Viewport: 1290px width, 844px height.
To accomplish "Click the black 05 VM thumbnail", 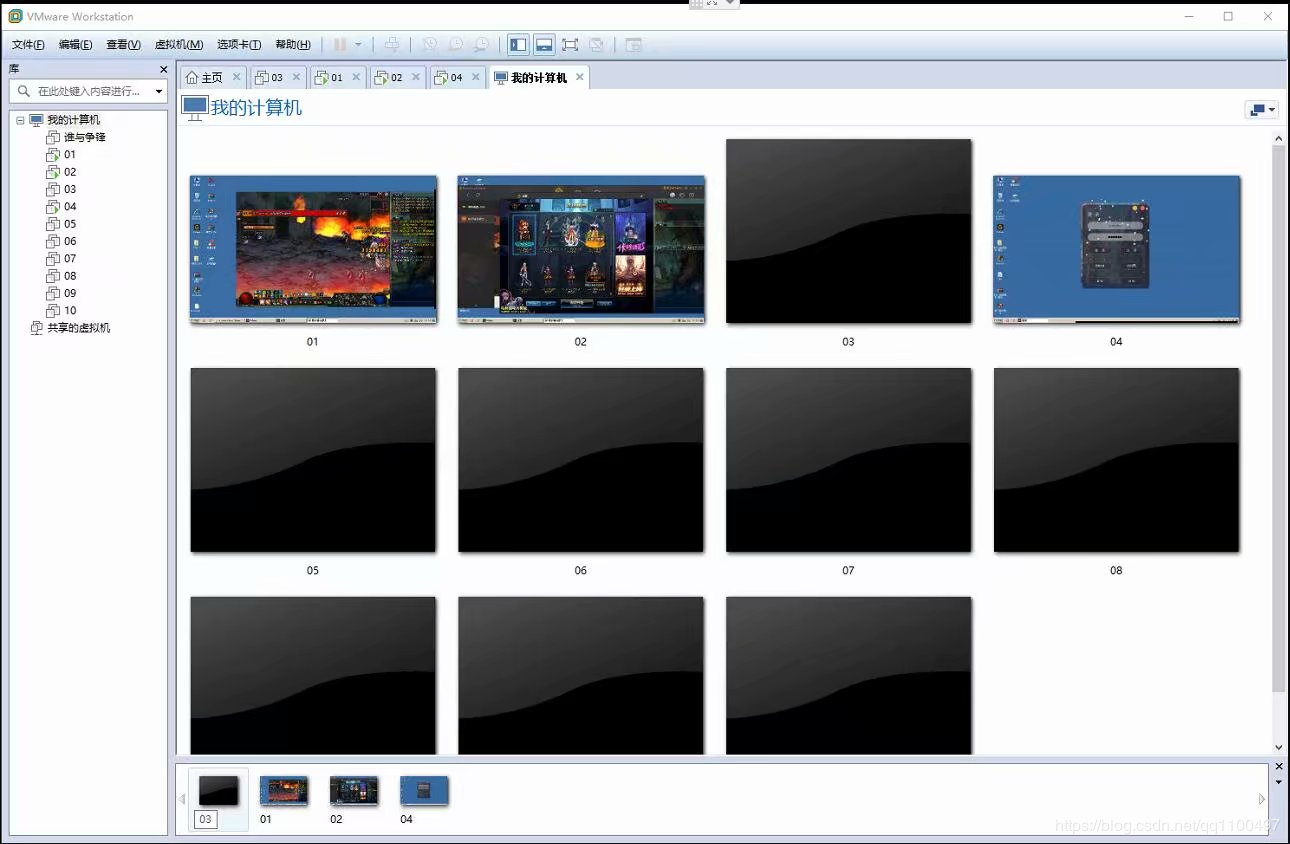I will click(x=313, y=460).
